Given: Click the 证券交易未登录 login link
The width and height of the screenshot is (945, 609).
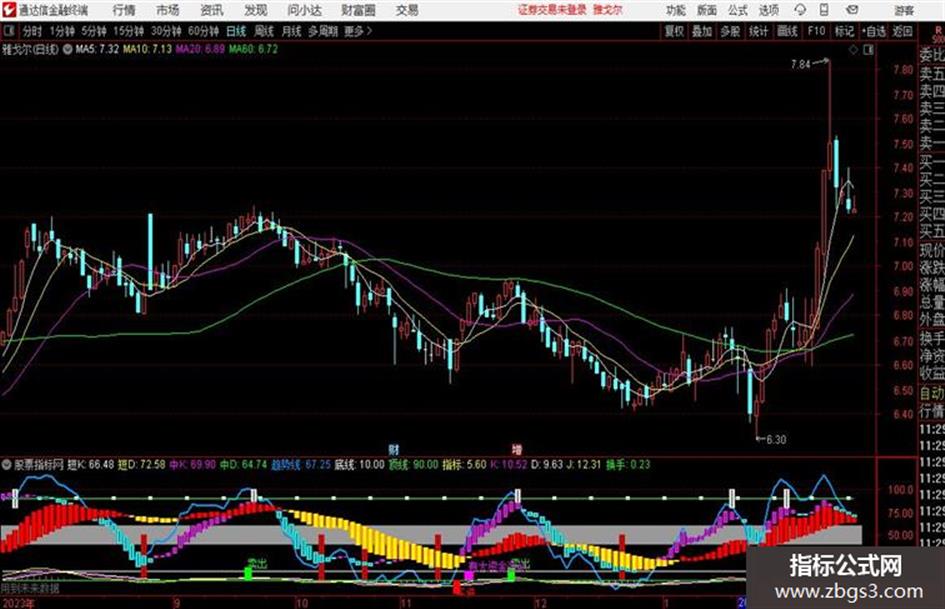Looking at the screenshot, I should (553, 10).
